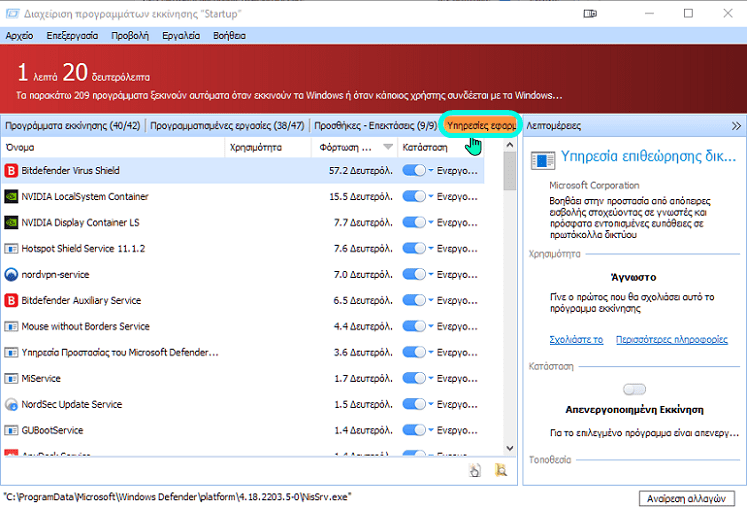
Task: Click the NVIDIA LocalSystem Container icon
Action: point(11,196)
